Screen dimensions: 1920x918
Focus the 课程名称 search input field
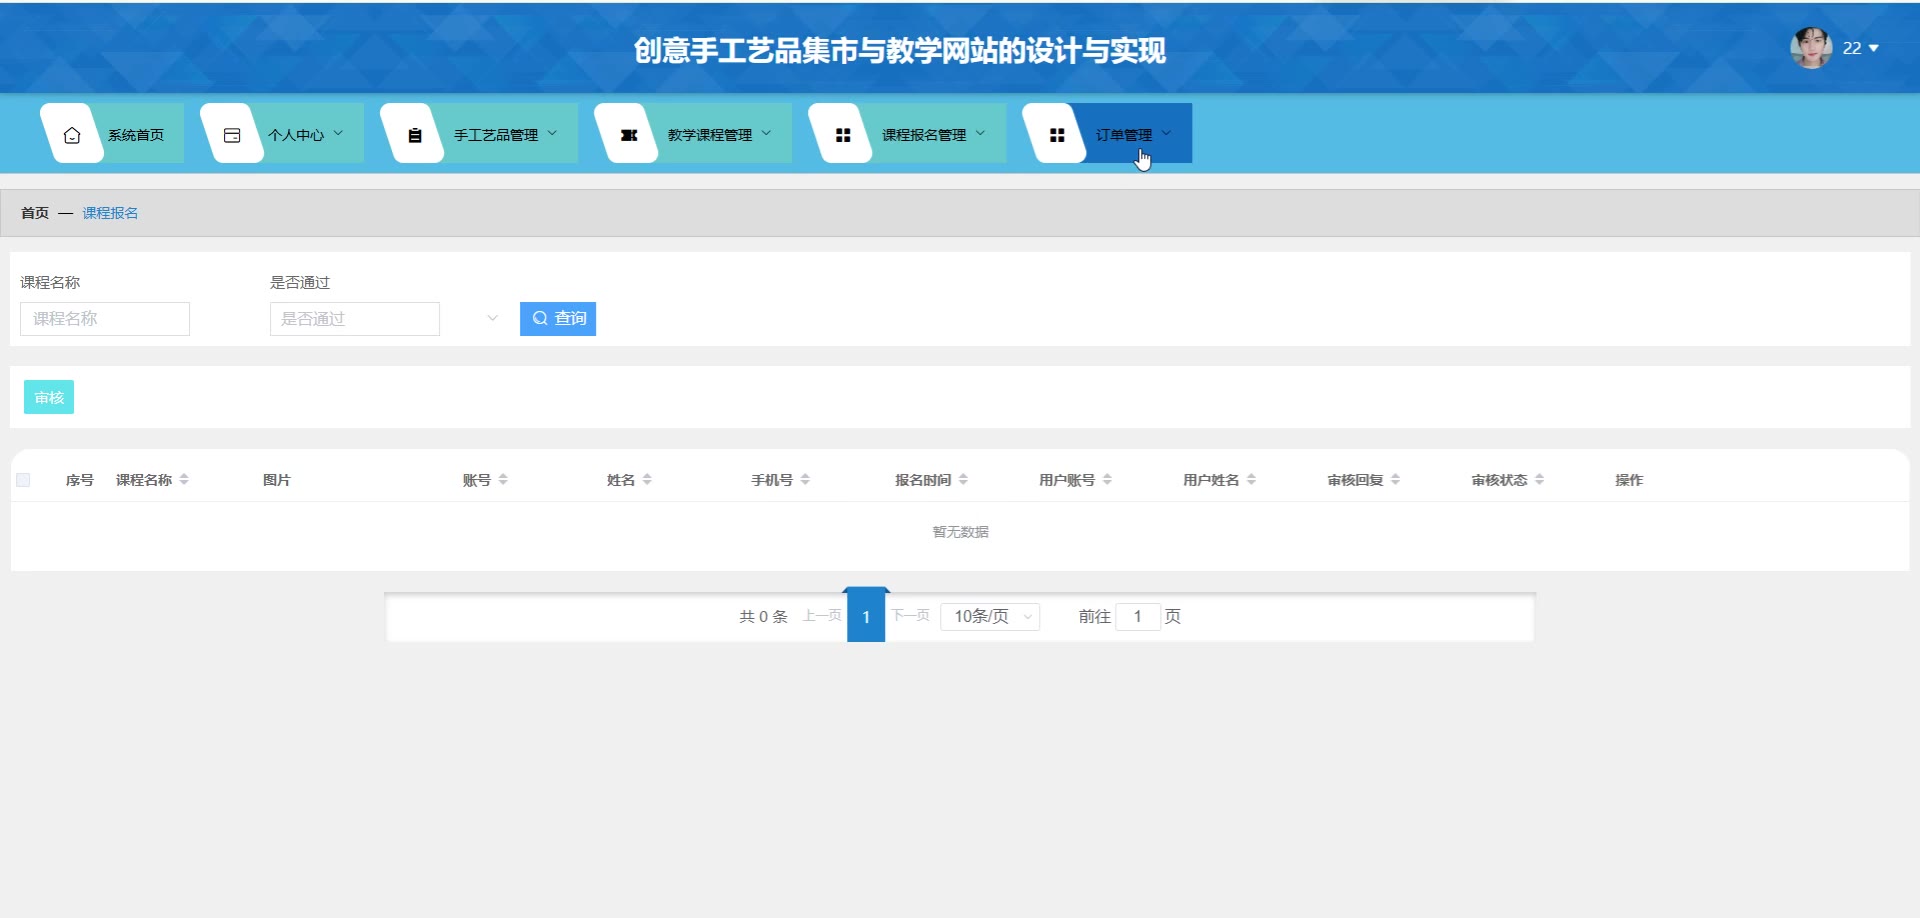click(105, 319)
